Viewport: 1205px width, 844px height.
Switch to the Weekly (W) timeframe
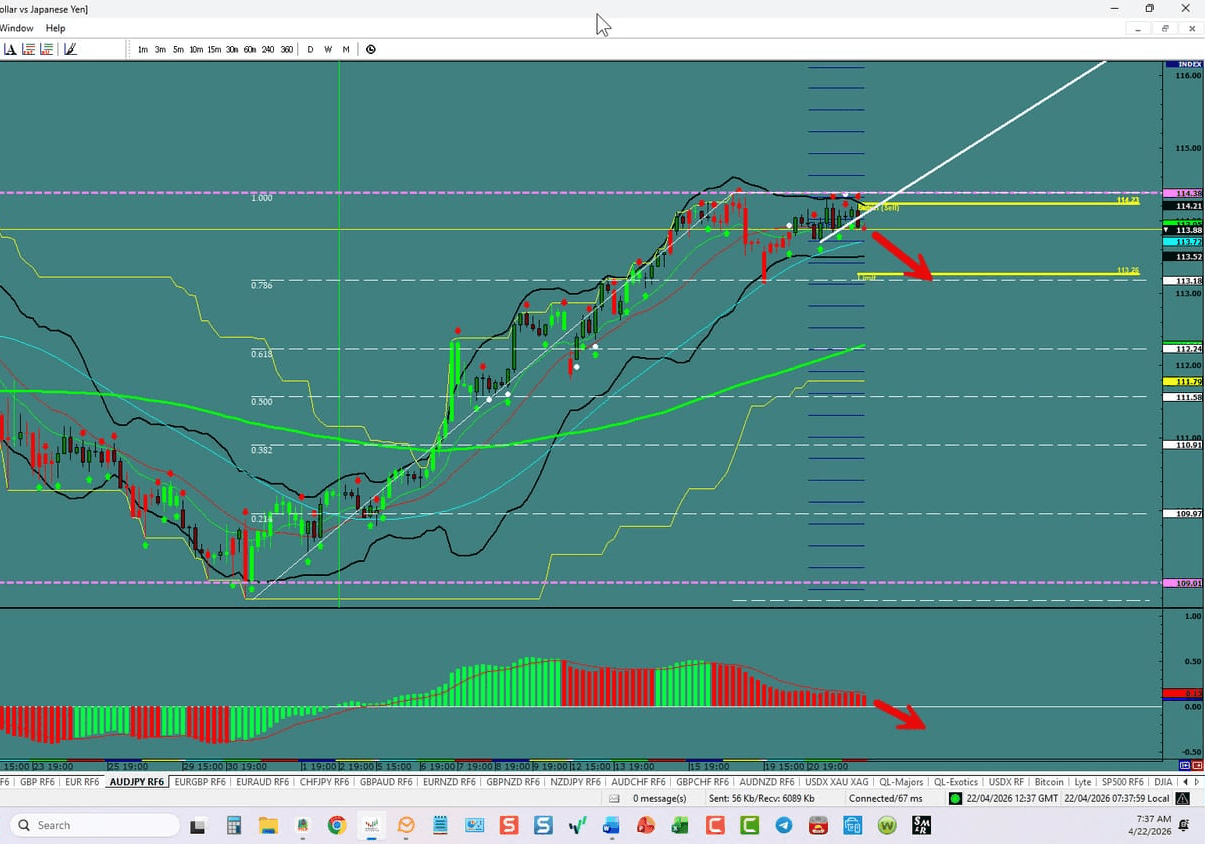click(328, 49)
